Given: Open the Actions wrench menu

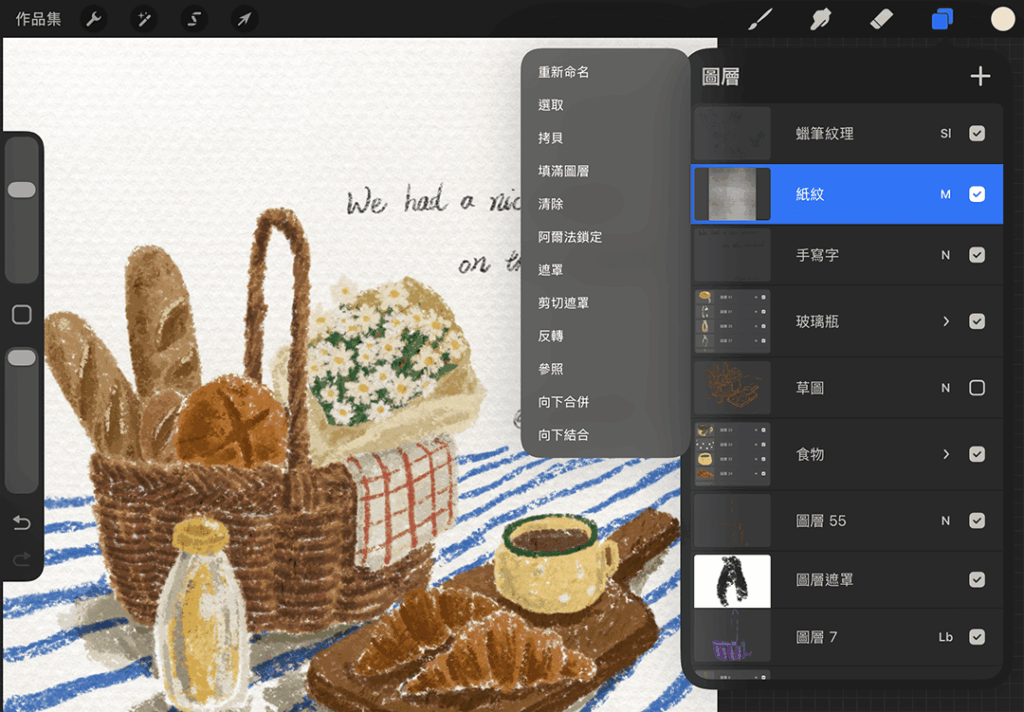Looking at the screenshot, I should pos(93,19).
